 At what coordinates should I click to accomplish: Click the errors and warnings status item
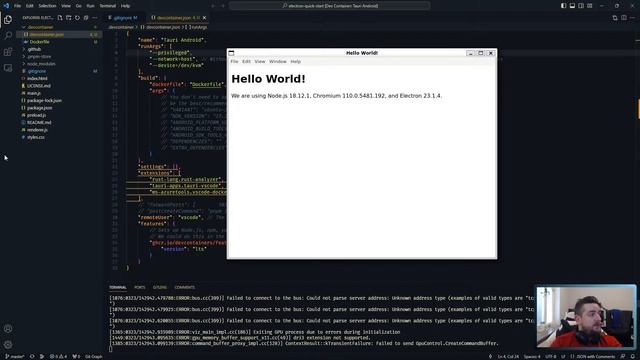(58, 357)
